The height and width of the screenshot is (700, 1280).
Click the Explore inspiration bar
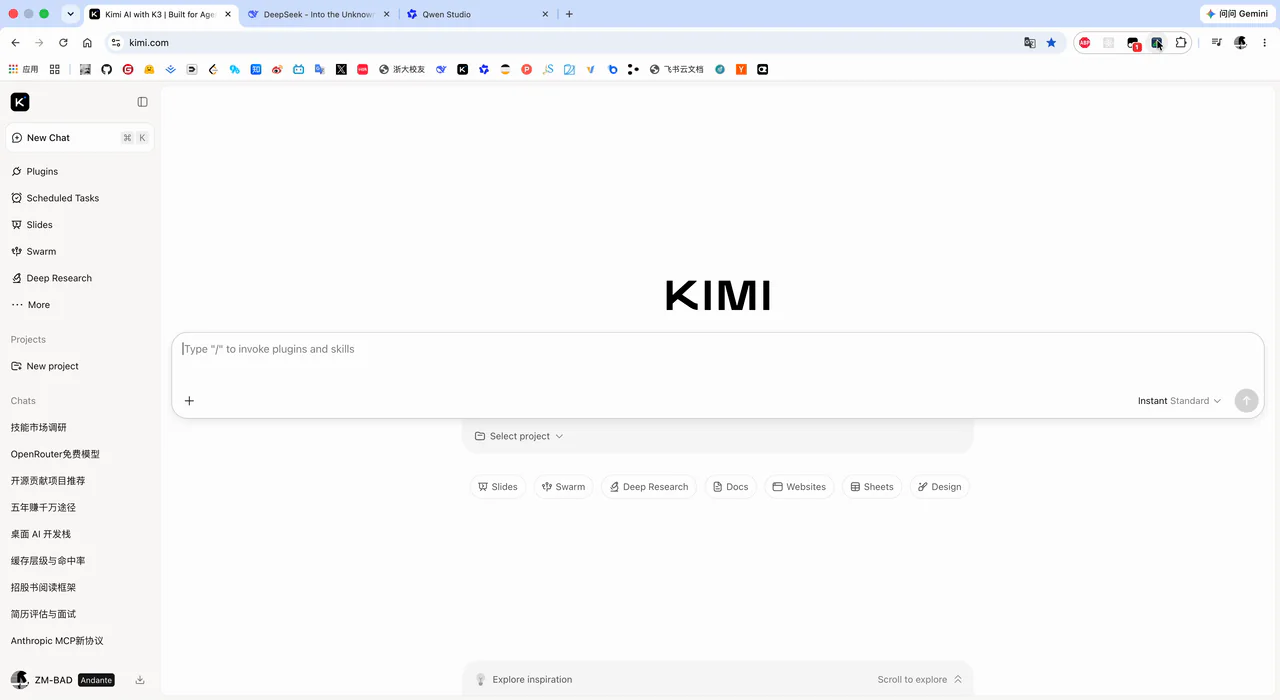tap(718, 679)
